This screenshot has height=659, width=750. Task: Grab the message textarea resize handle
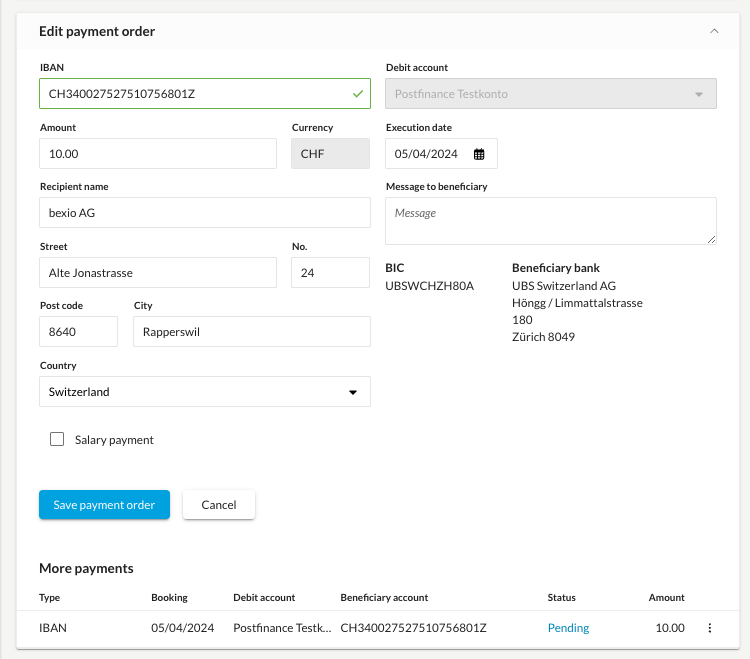711,240
